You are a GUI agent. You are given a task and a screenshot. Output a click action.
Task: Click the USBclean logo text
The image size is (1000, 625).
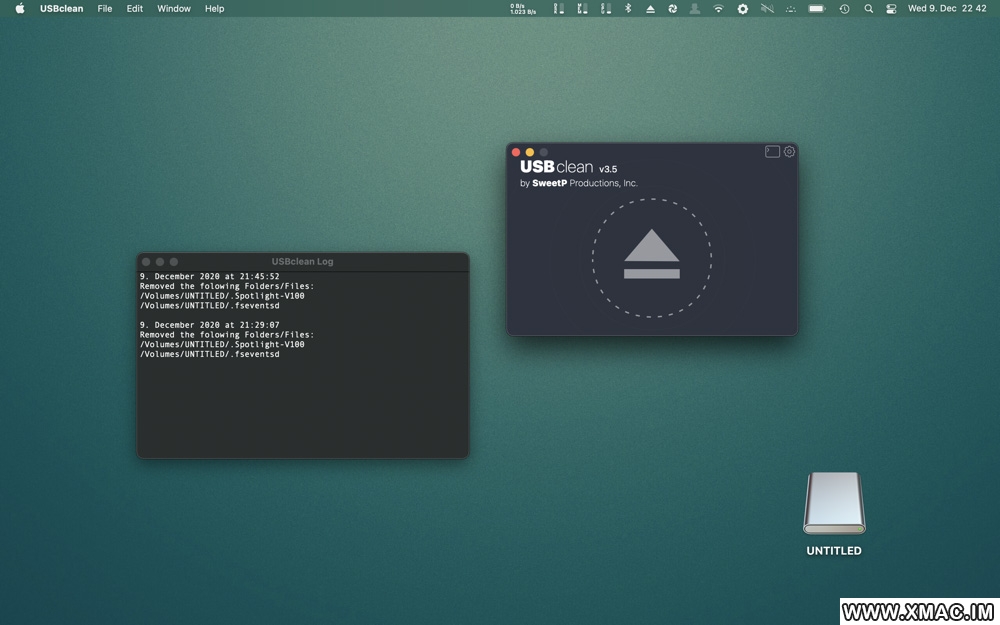(557, 167)
